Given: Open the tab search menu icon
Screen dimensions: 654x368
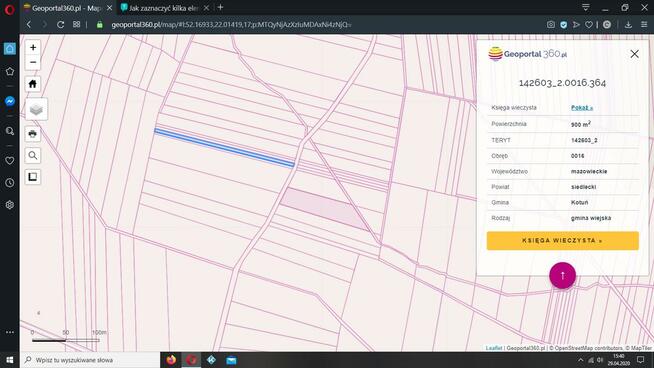Looking at the screenshot, I should [x=586, y=8].
